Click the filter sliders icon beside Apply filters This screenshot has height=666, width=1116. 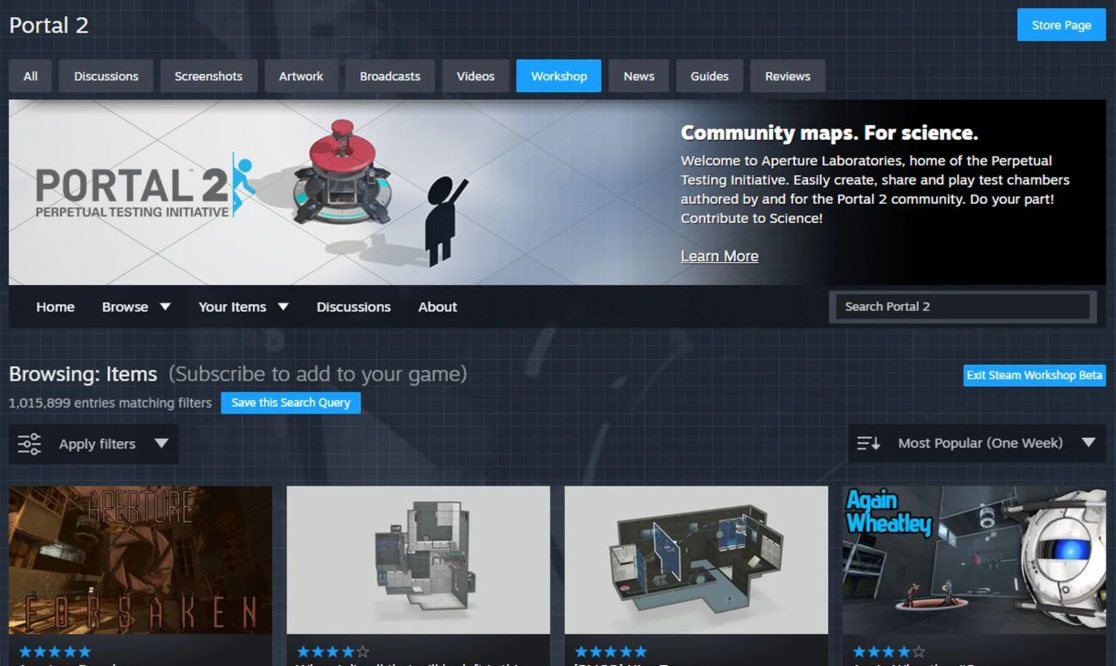coord(28,443)
